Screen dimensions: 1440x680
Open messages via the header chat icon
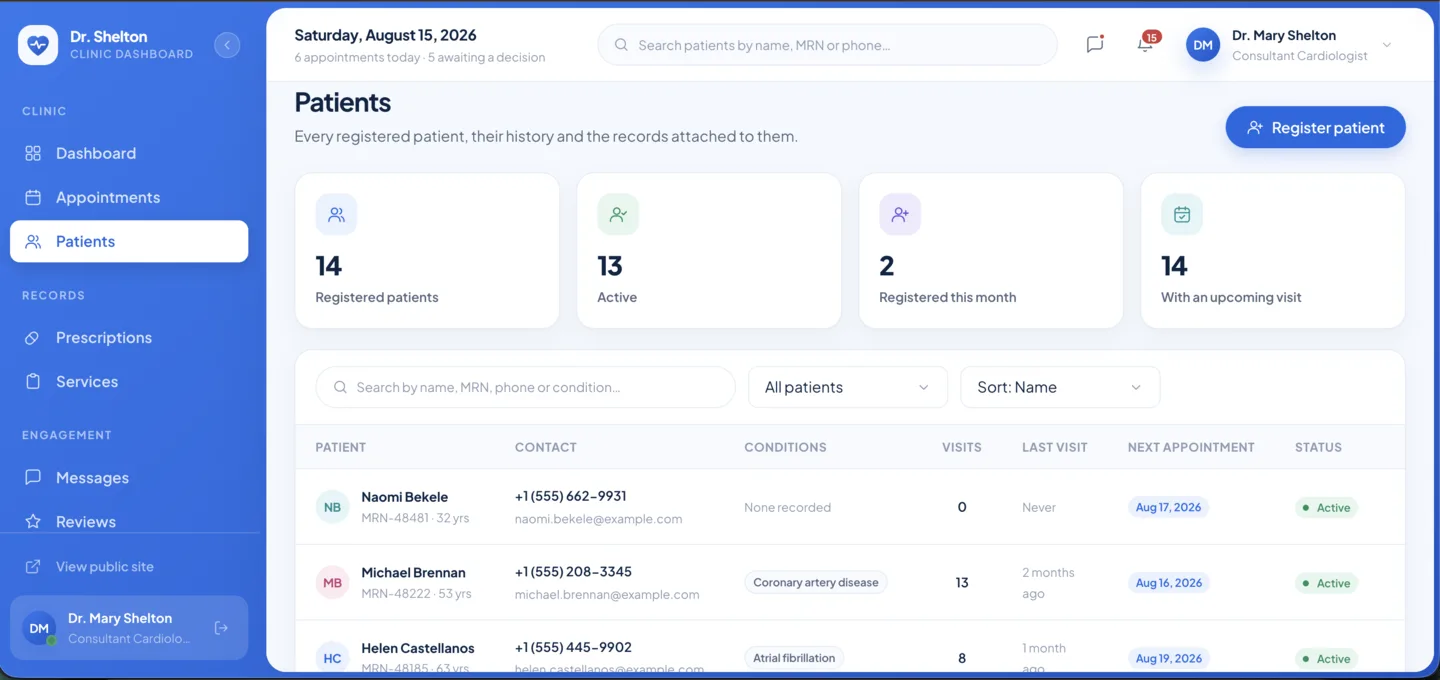point(1095,45)
